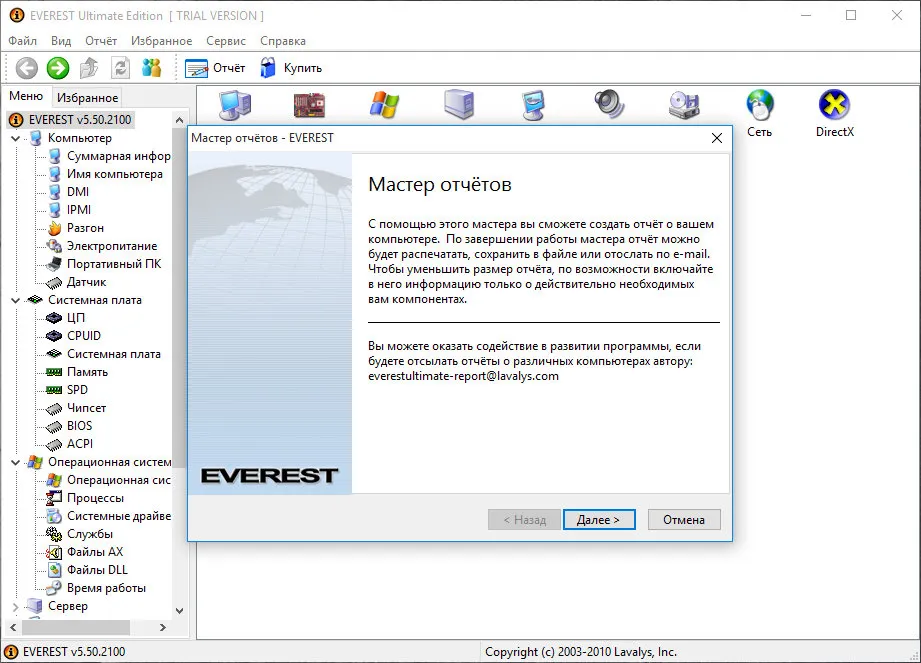Go forward with the green arrow icon
The image size is (921, 663).
tap(58, 68)
